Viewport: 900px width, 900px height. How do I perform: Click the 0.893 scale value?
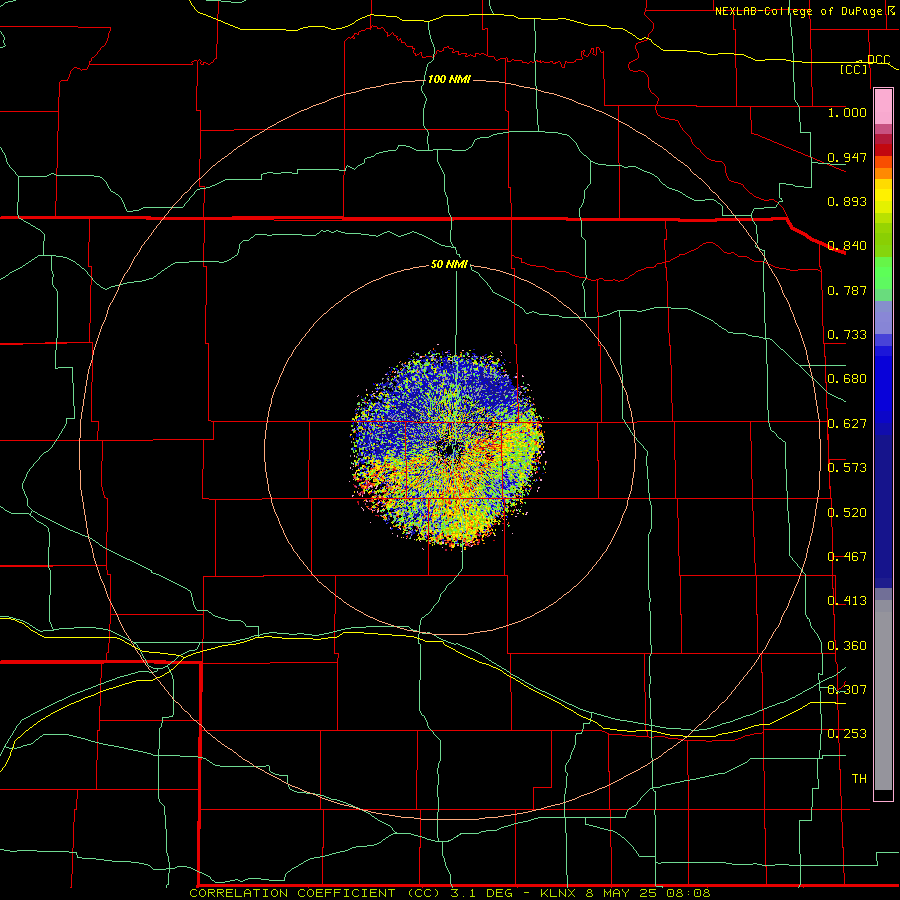click(x=847, y=201)
